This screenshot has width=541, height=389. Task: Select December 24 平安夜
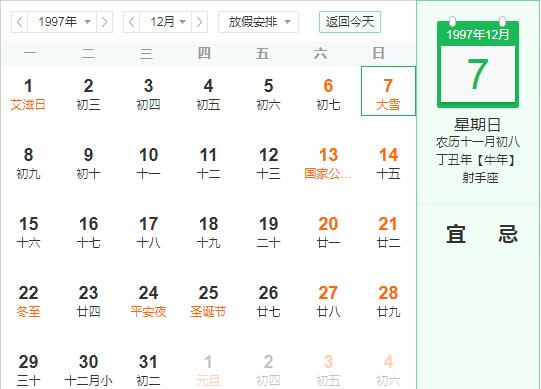pos(148,301)
